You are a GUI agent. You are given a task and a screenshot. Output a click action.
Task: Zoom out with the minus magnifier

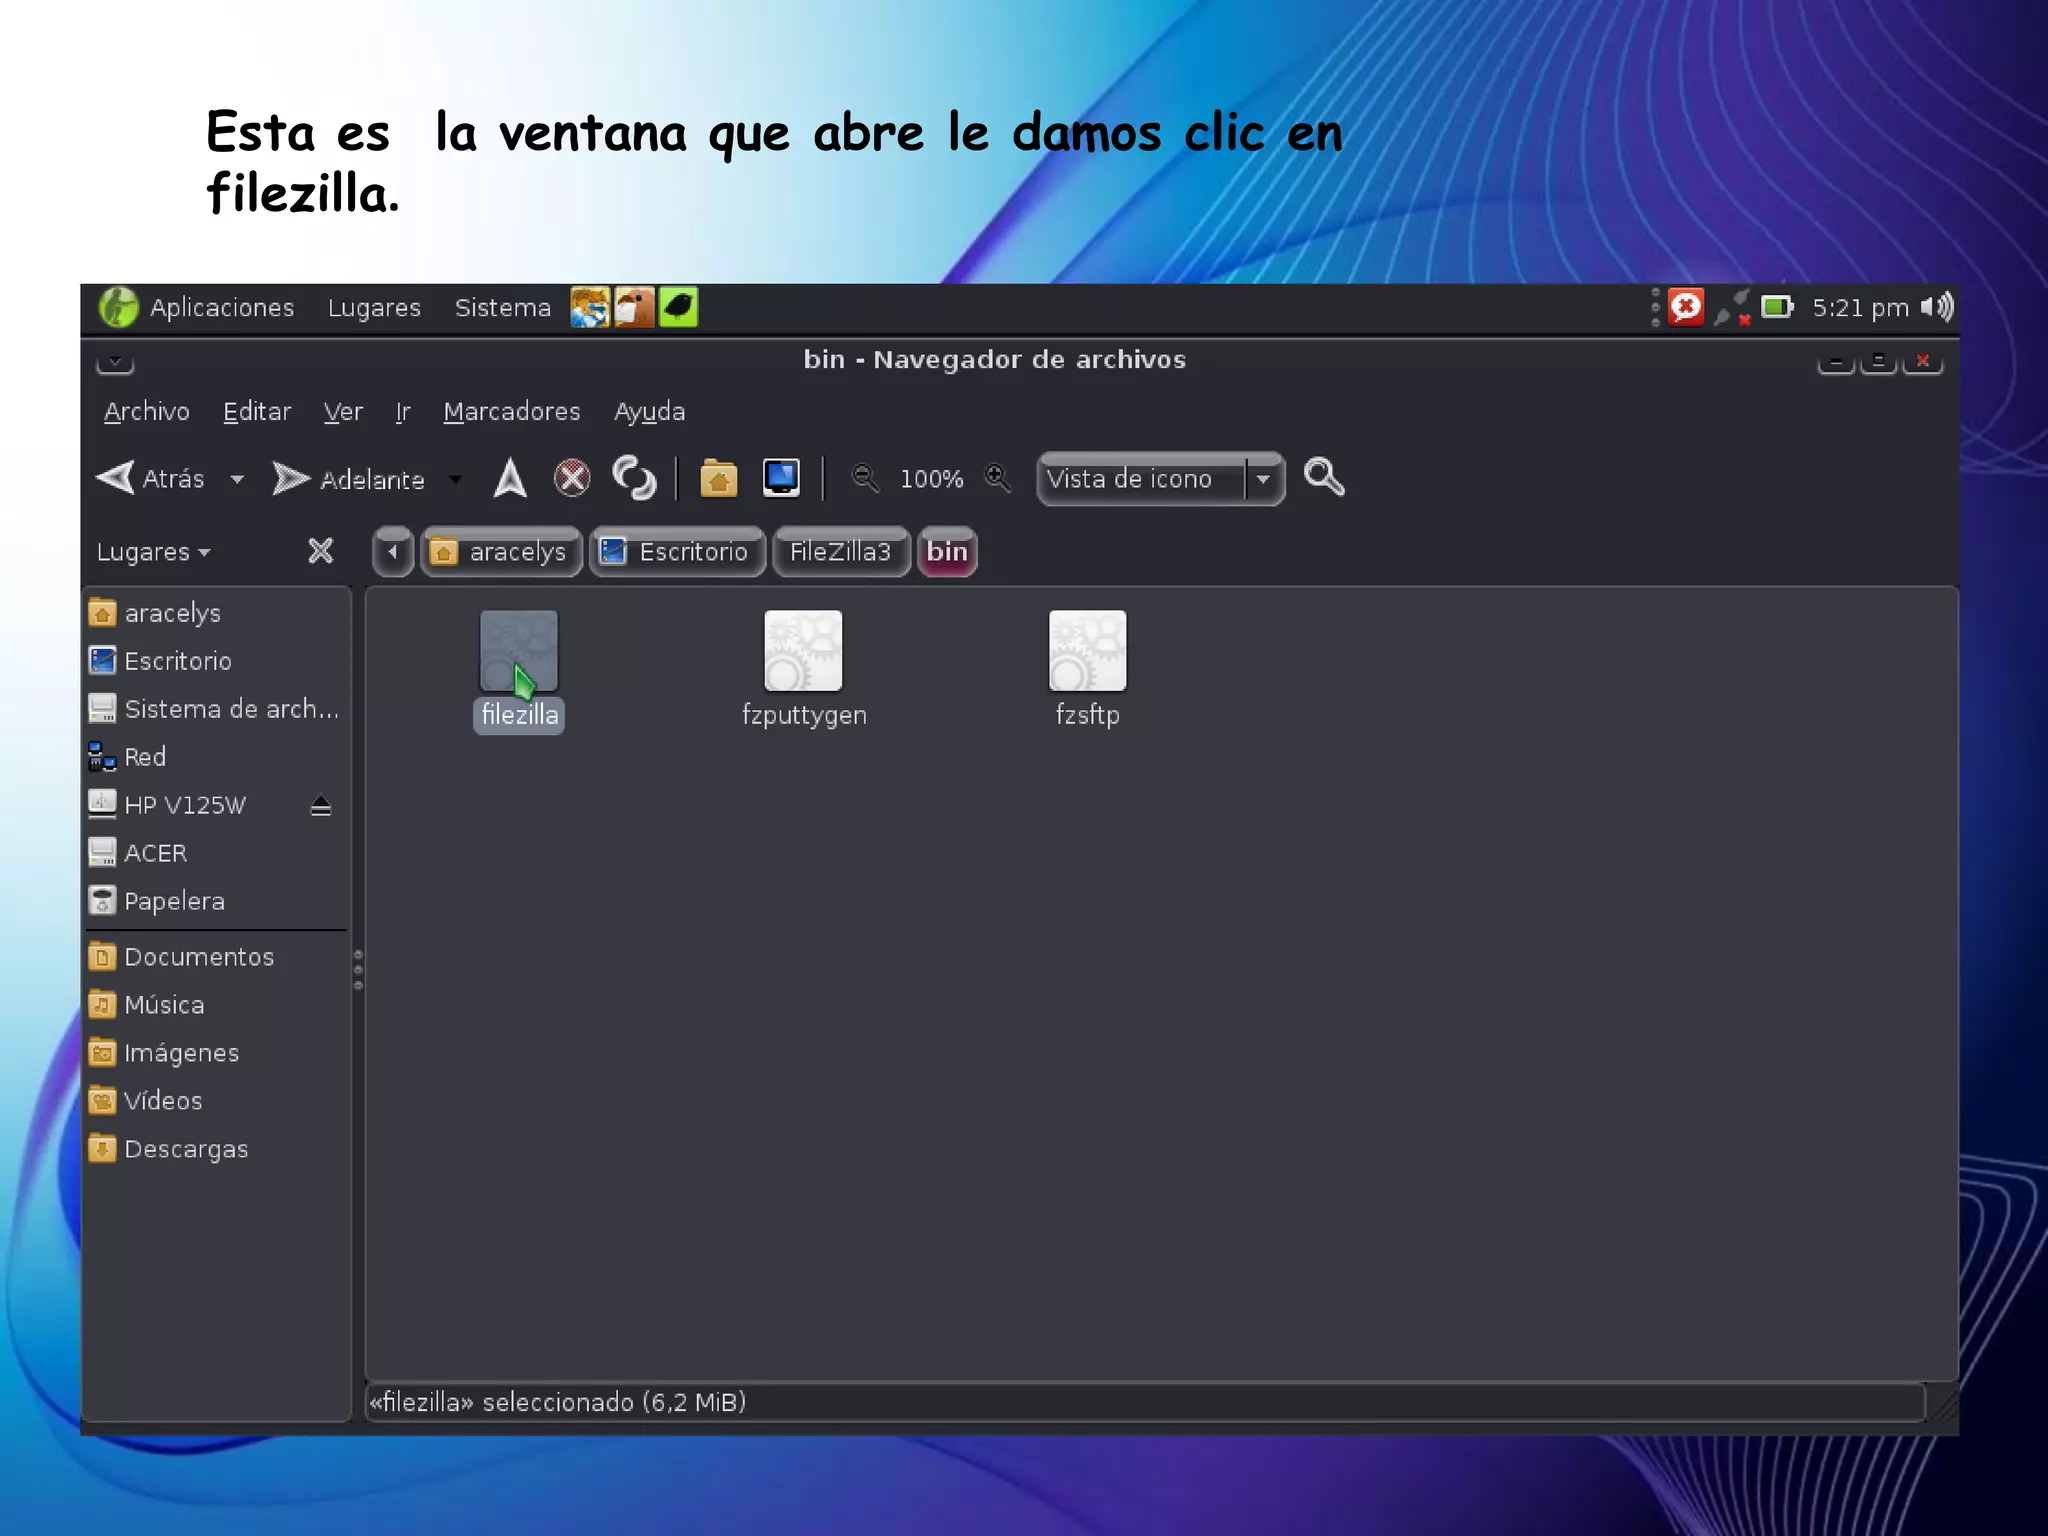coord(865,478)
